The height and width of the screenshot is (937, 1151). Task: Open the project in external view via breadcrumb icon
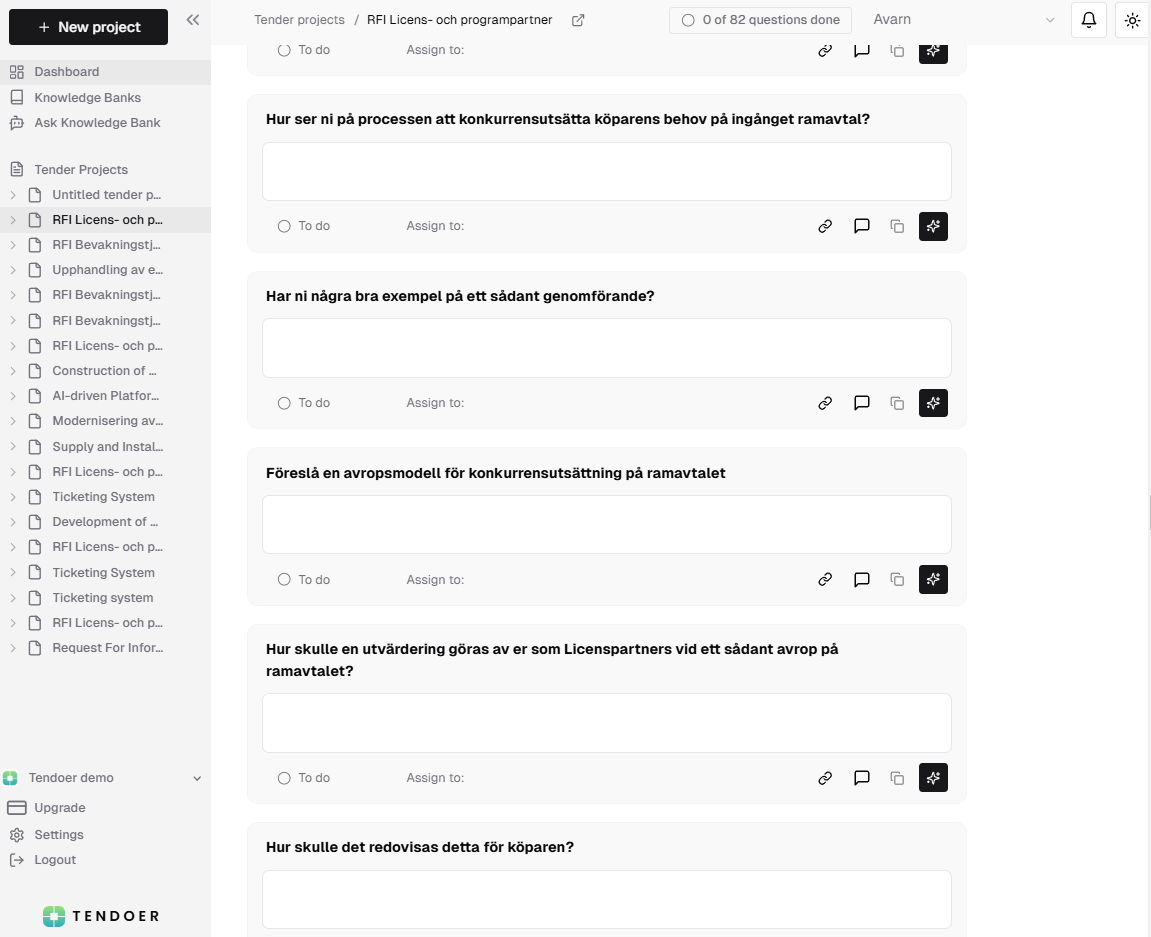(x=577, y=19)
